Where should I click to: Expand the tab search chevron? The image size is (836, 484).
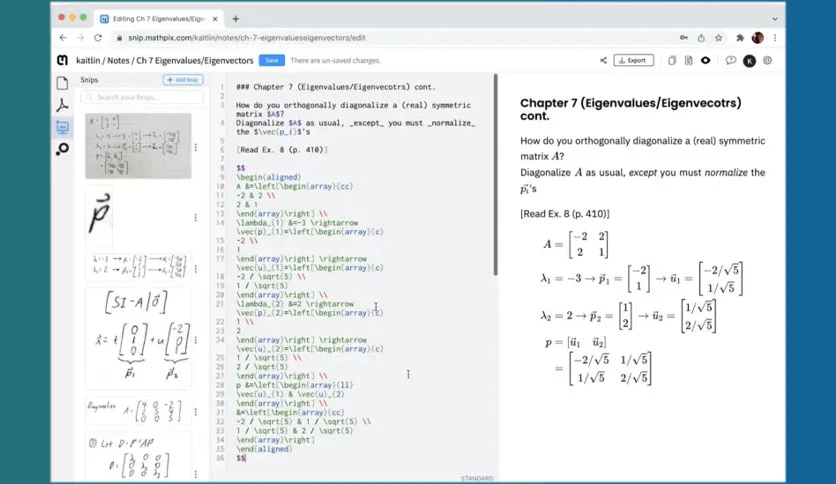(775, 19)
